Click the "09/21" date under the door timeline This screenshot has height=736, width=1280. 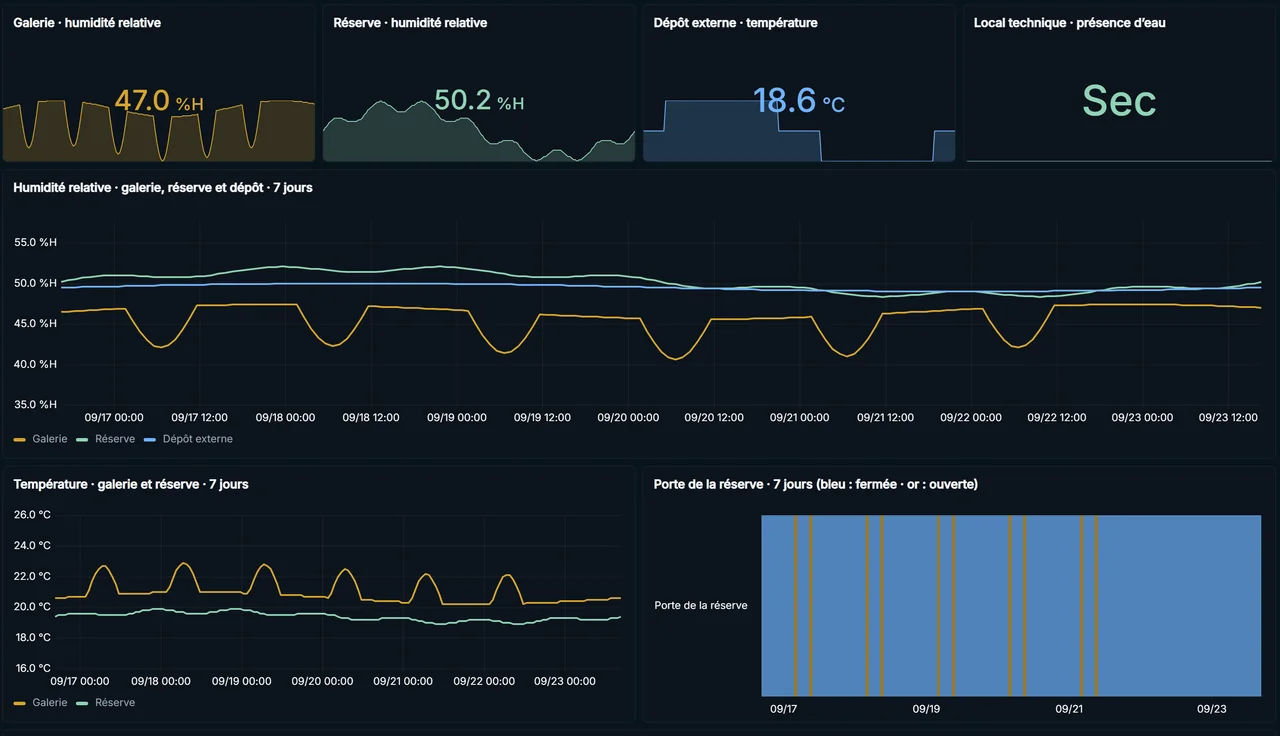click(1069, 709)
